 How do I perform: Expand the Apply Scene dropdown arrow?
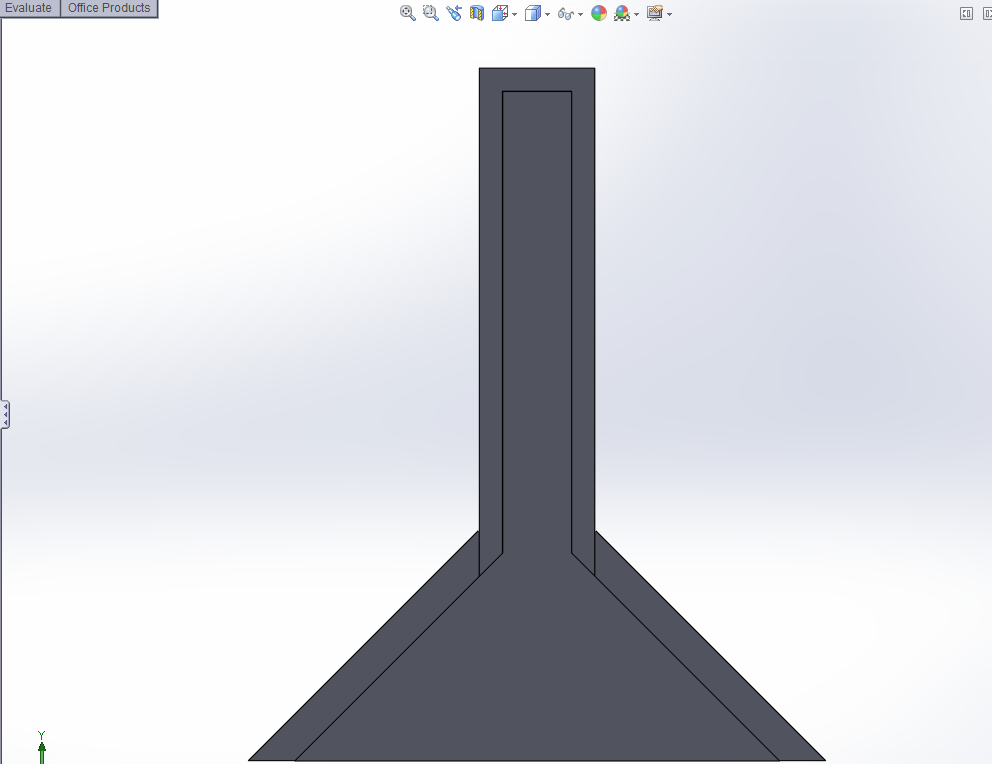636,15
